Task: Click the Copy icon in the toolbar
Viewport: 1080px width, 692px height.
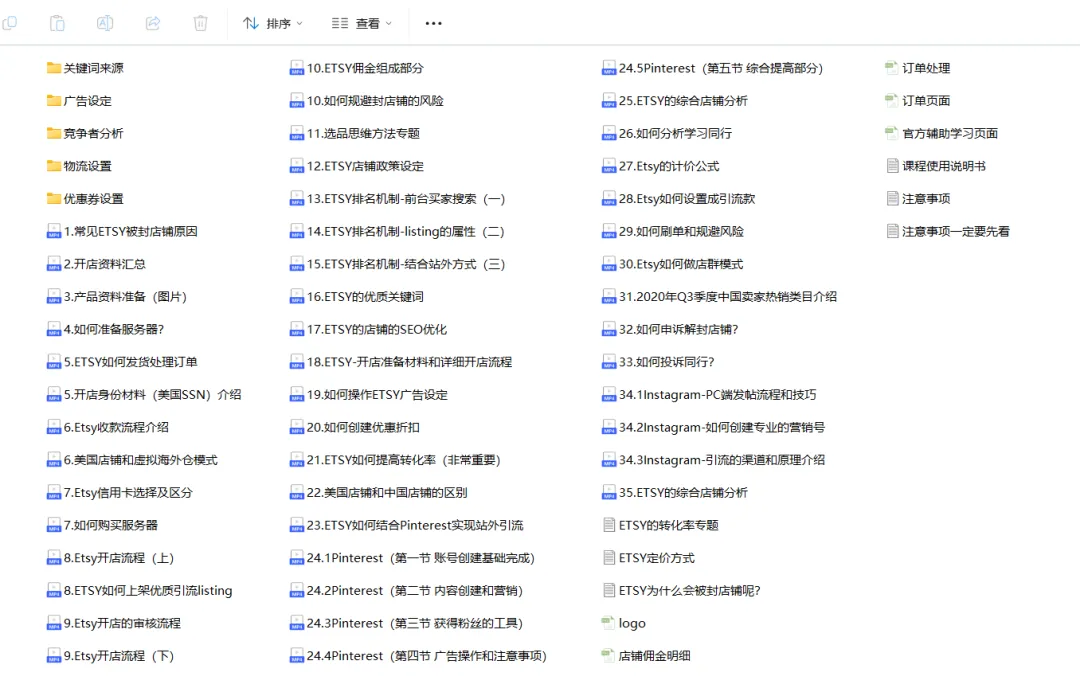Action: [10, 22]
